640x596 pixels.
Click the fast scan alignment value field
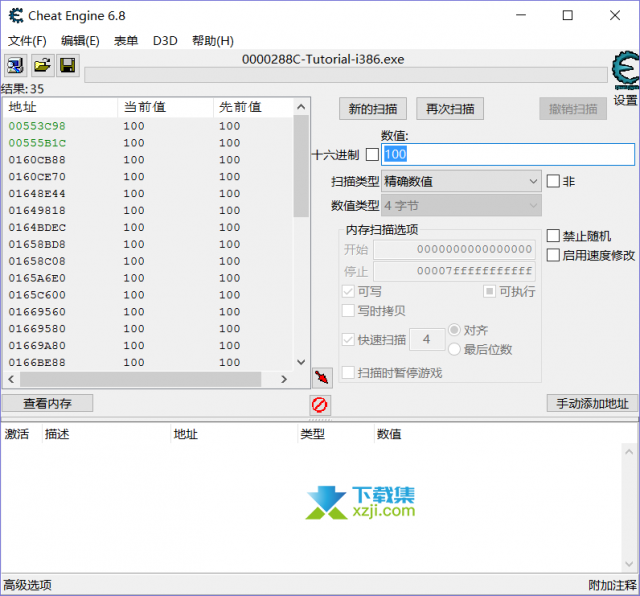[x=427, y=339]
